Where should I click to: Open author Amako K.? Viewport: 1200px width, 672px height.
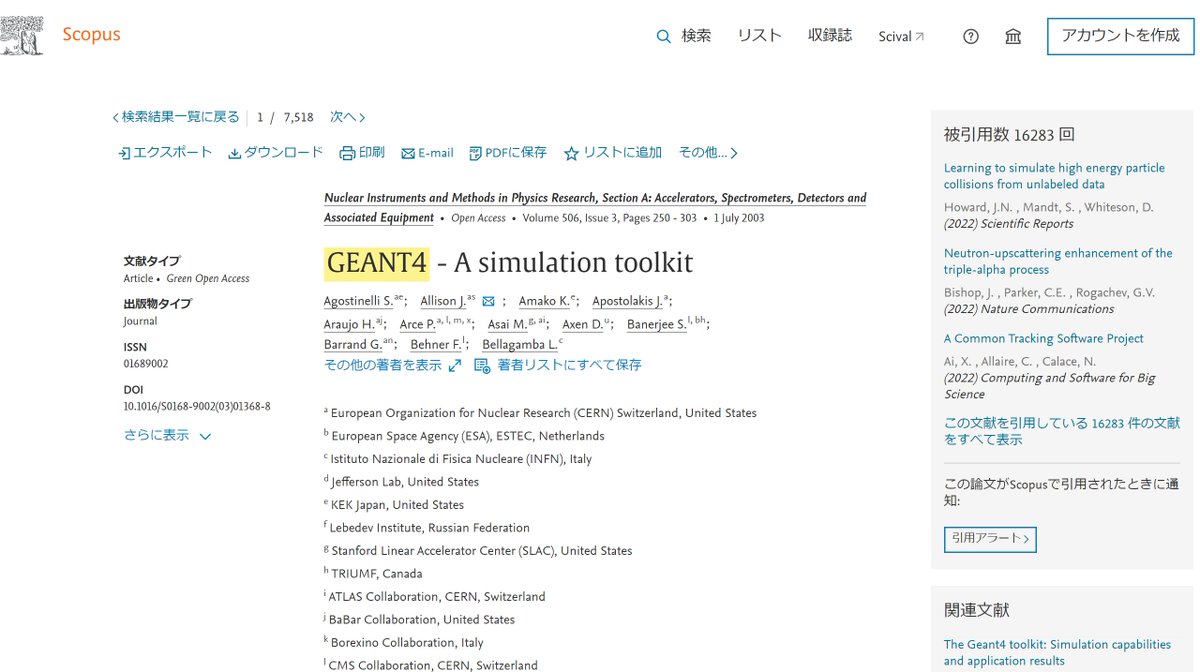(x=544, y=301)
